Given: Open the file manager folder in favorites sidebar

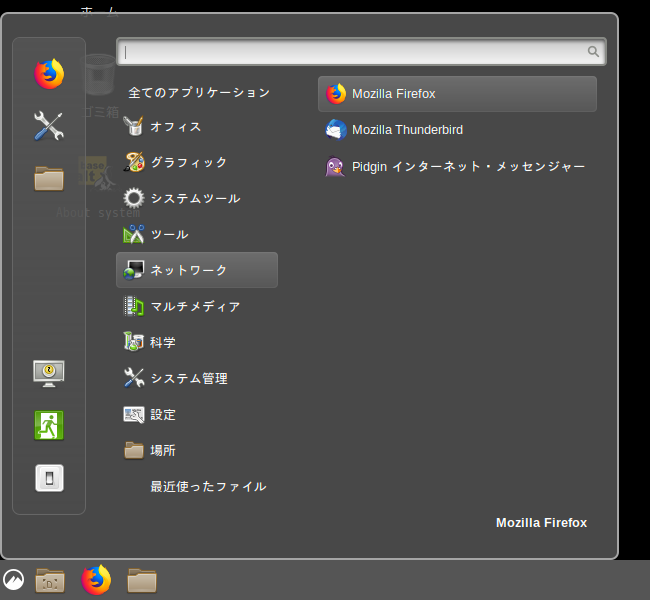Looking at the screenshot, I should tap(49, 179).
